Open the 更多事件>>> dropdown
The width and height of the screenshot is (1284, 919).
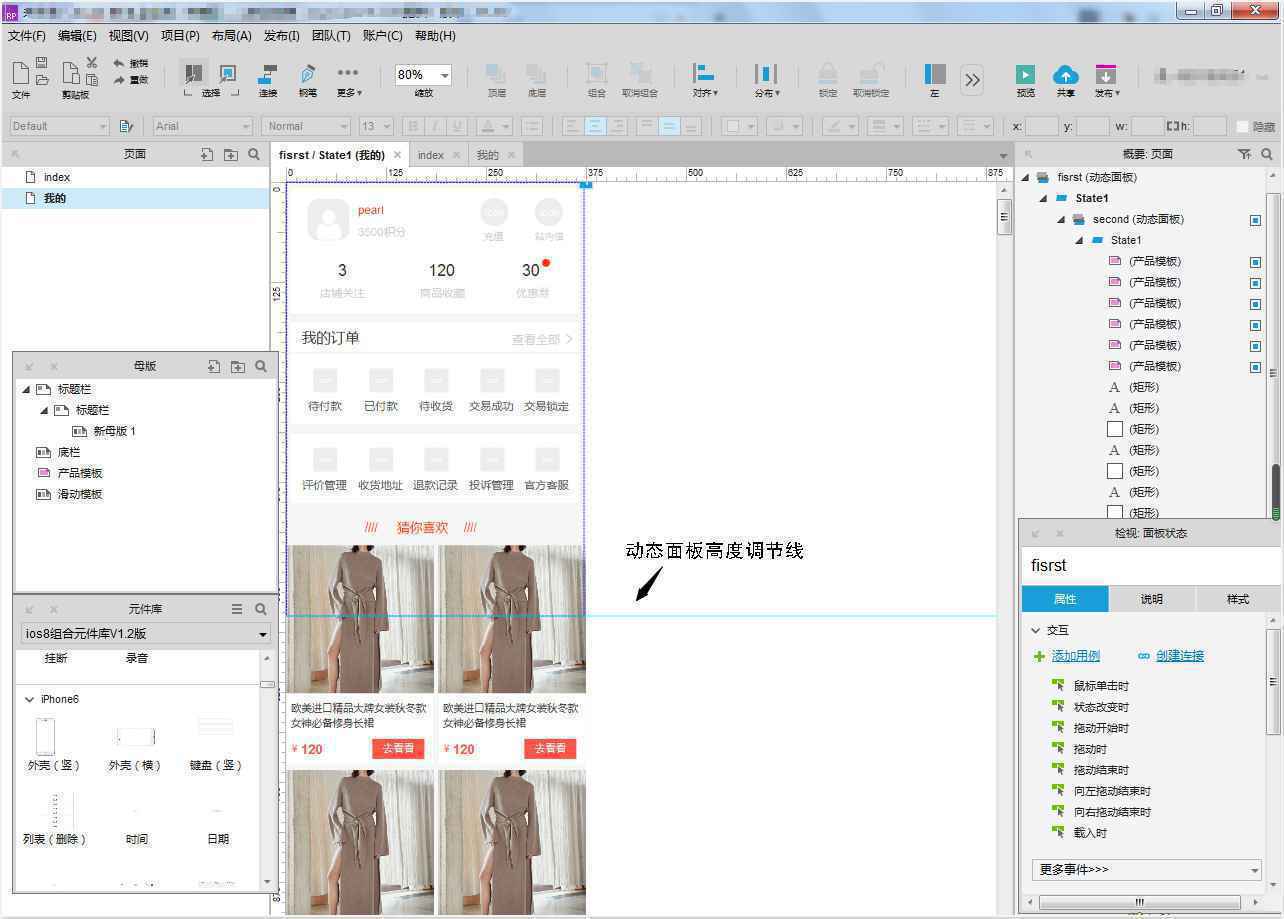coord(1147,870)
